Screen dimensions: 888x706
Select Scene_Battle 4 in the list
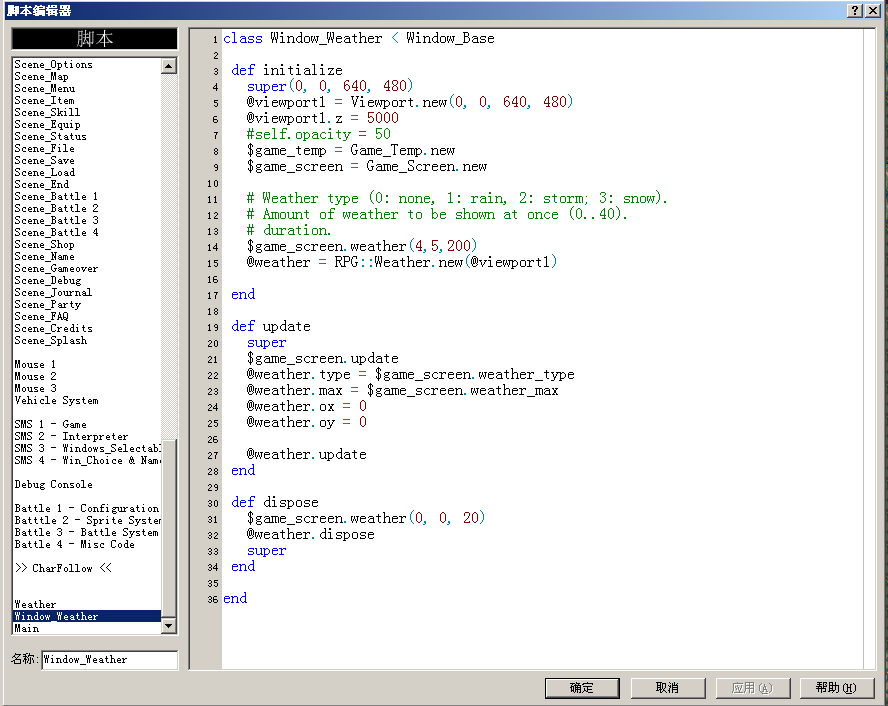pos(56,232)
